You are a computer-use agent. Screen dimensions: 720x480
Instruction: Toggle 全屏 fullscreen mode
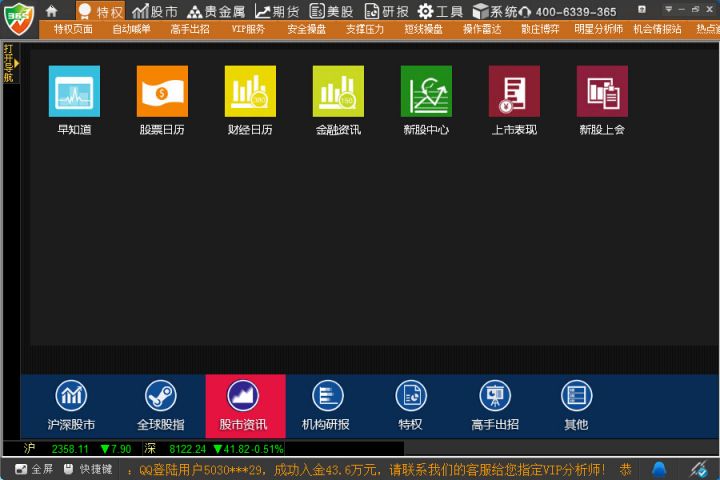pyautogui.click(x=34, y=468)
